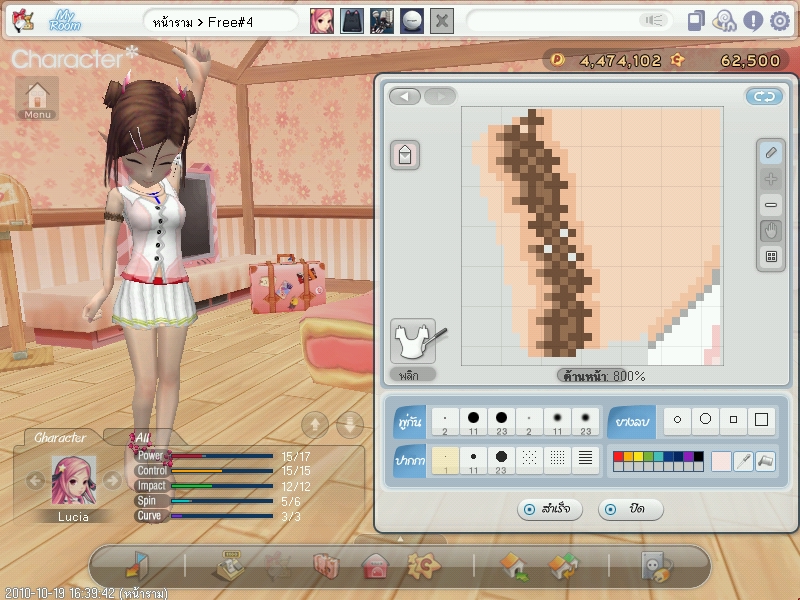800x600 pixels.
Task: Click the current pink color preview
Action: (721, 461)
